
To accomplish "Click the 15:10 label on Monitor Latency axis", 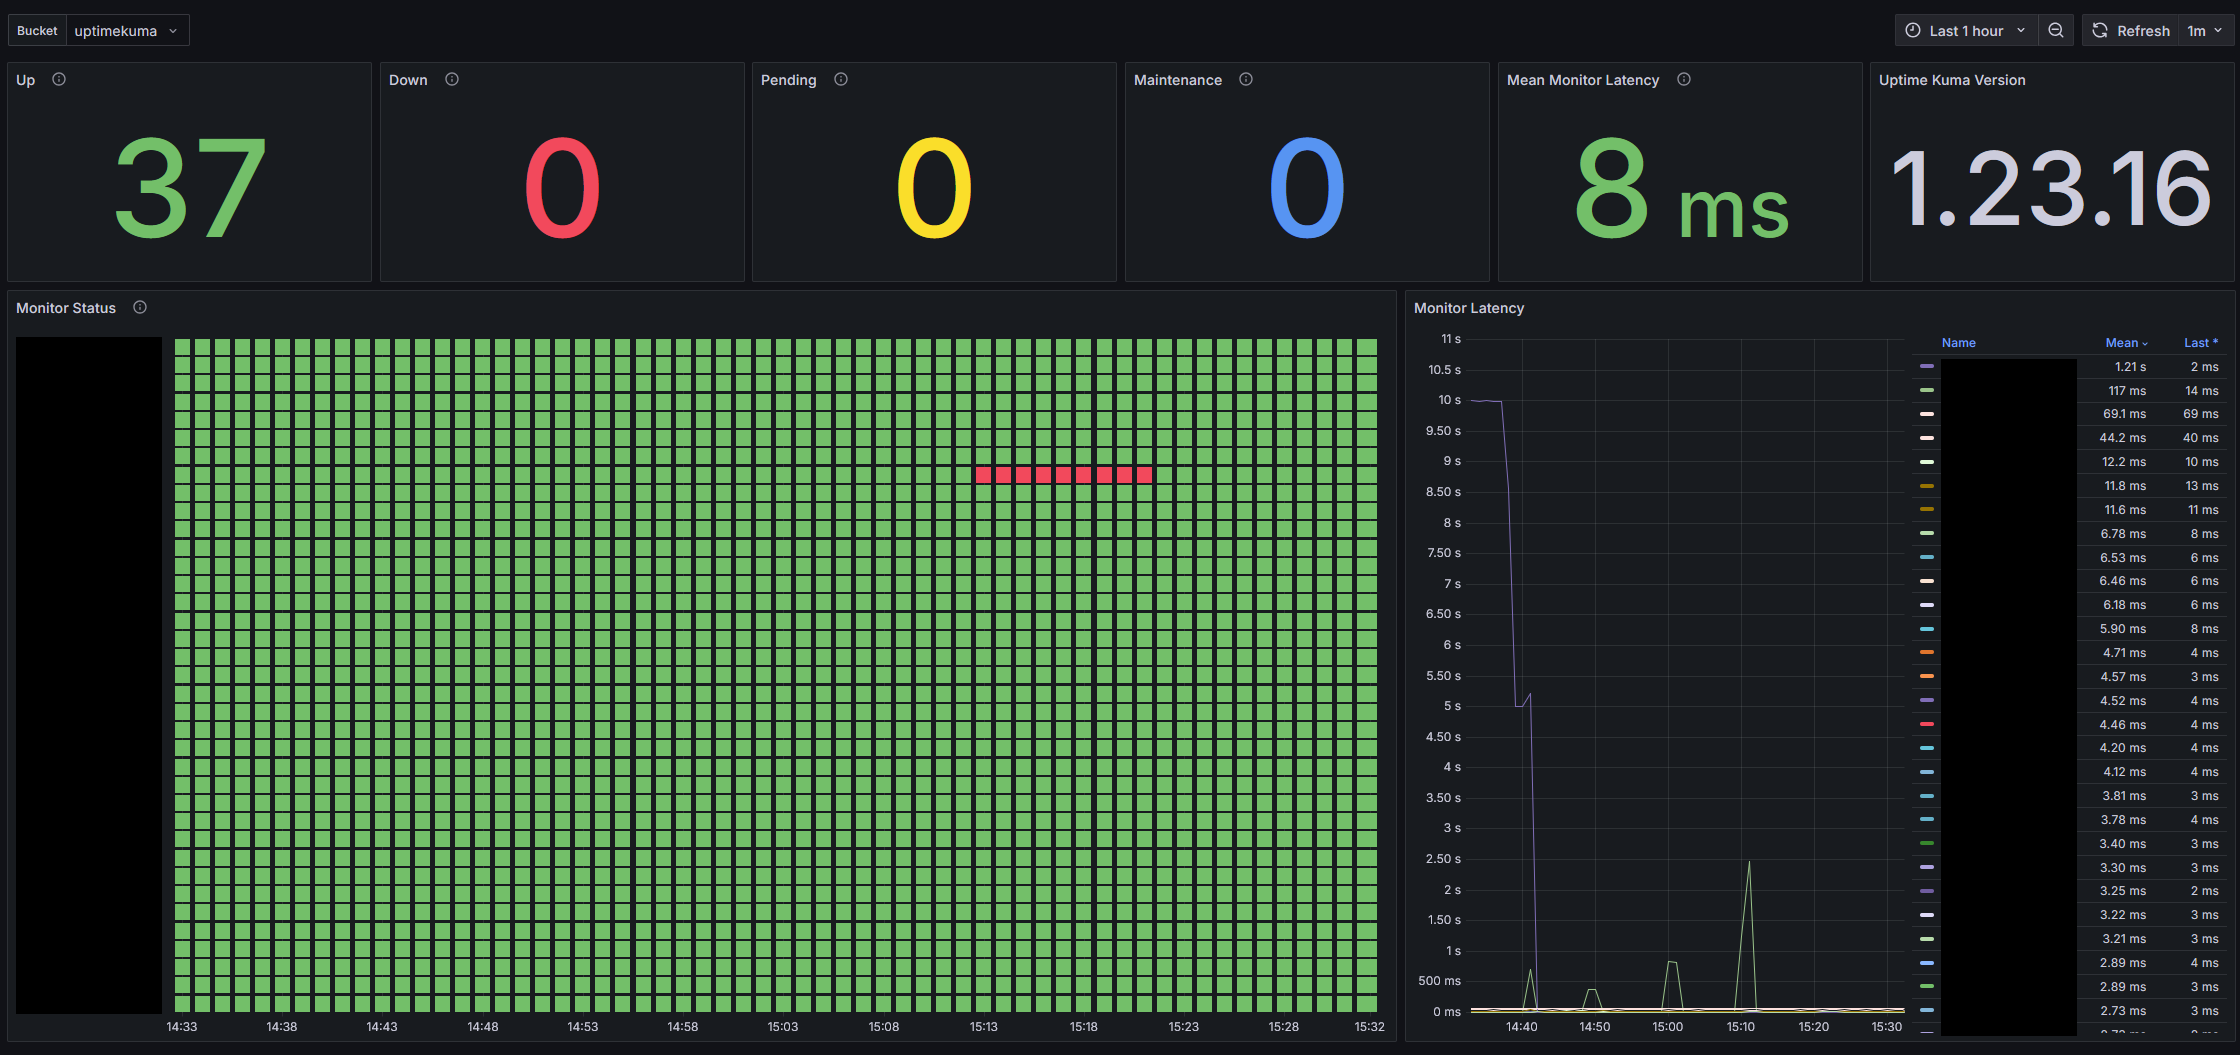I will point(1741,1027).
